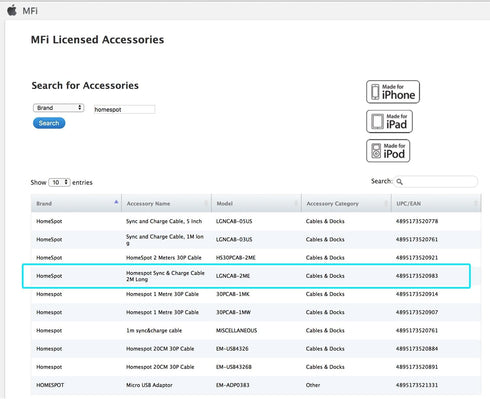This screenshot has width=490, height=399.
Task: Click the Made for iPod badge
Action: click(388, 151)
